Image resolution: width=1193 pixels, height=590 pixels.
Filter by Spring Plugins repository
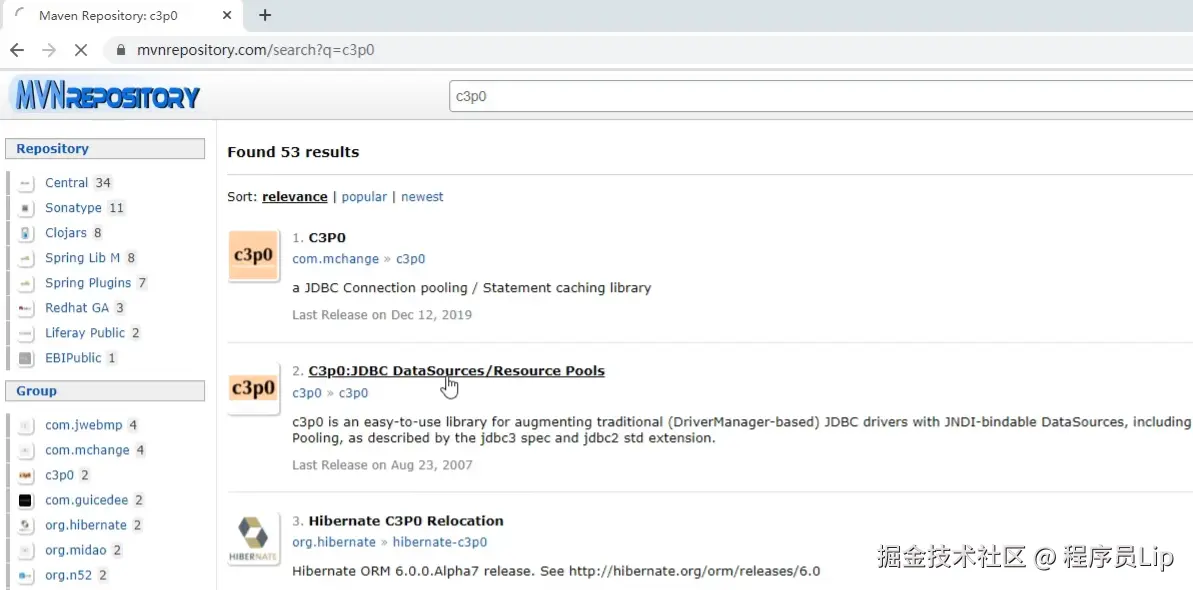click(88, 283)
